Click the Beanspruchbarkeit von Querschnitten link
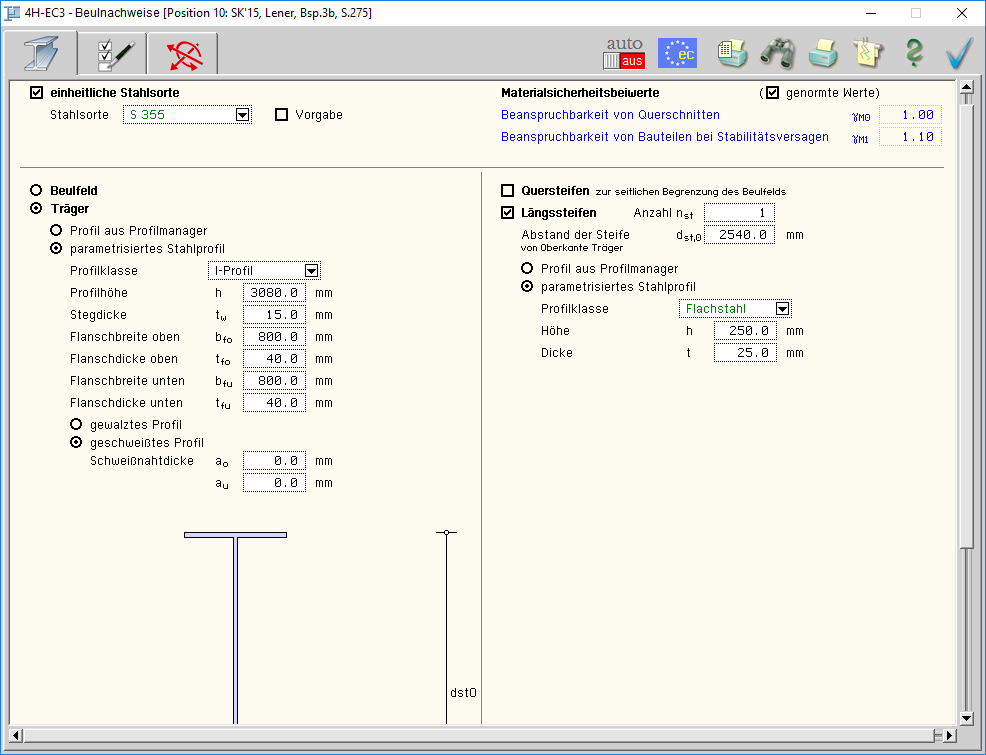 coord(610,115)
